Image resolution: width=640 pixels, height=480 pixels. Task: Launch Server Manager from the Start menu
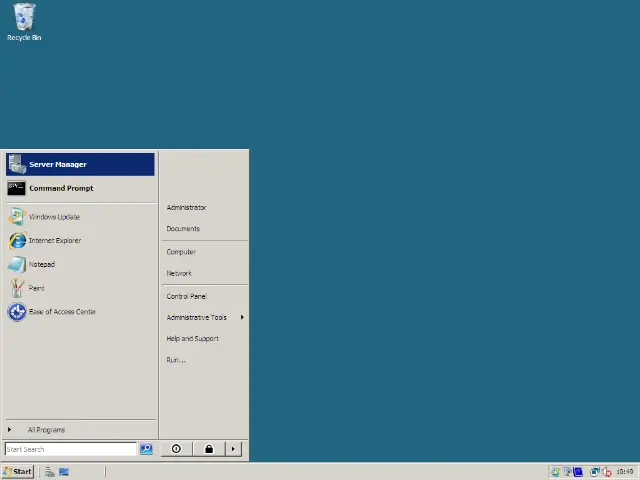[x=80, y=164]
